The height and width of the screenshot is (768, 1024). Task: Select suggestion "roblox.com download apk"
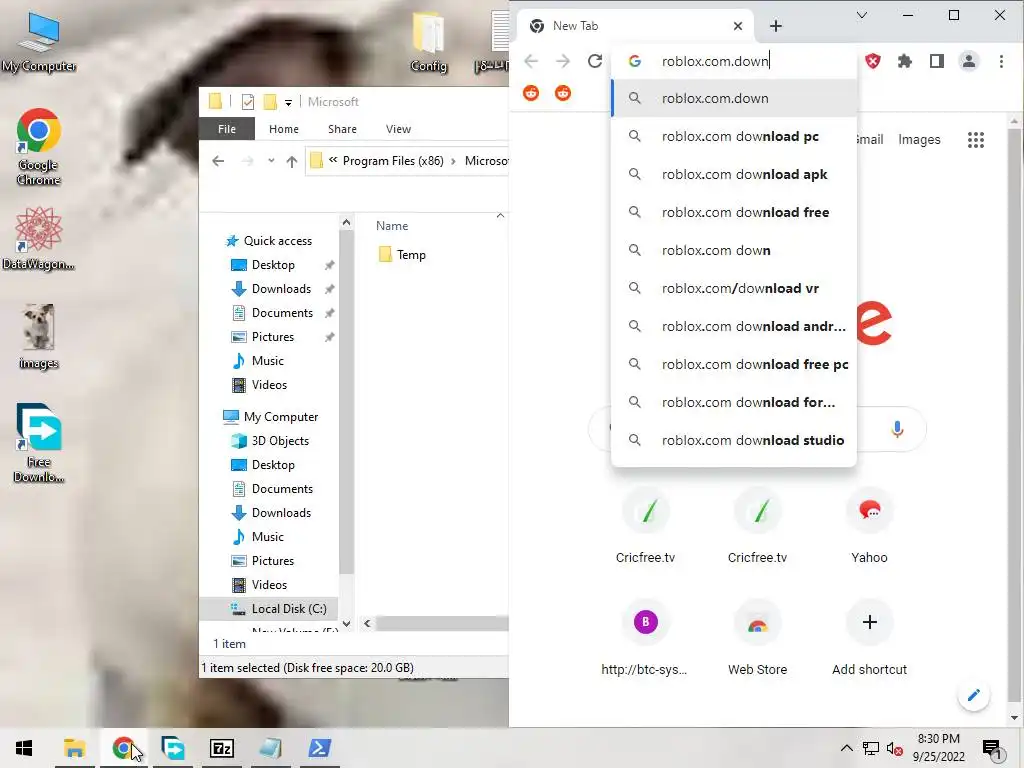point(733,174)
